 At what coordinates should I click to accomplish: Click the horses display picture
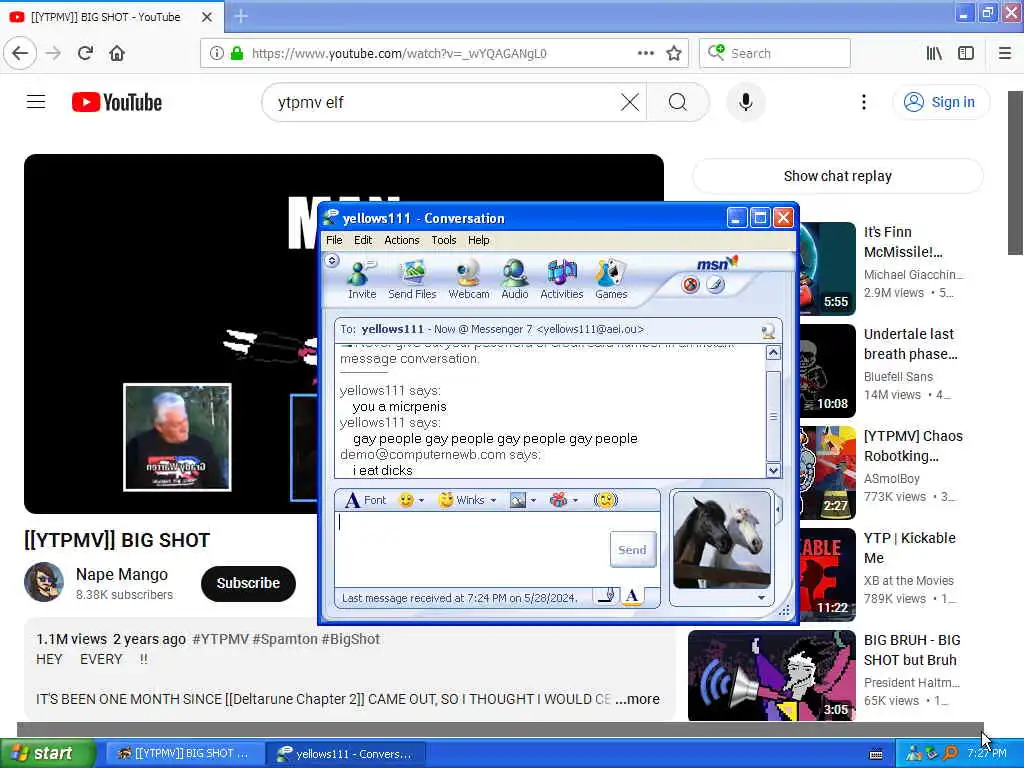click(x=722, y=541)
